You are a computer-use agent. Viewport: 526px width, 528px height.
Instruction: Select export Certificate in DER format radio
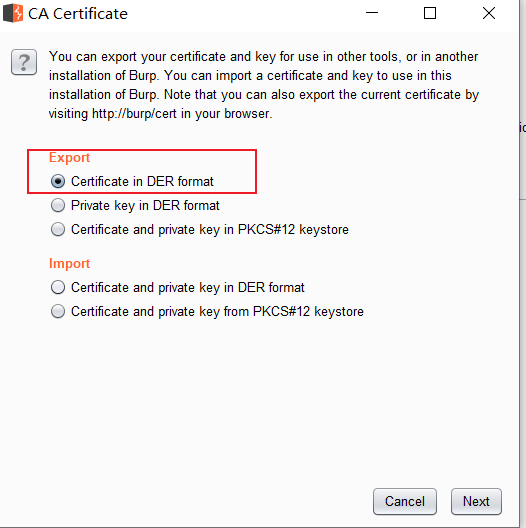[x=58, y=181]
